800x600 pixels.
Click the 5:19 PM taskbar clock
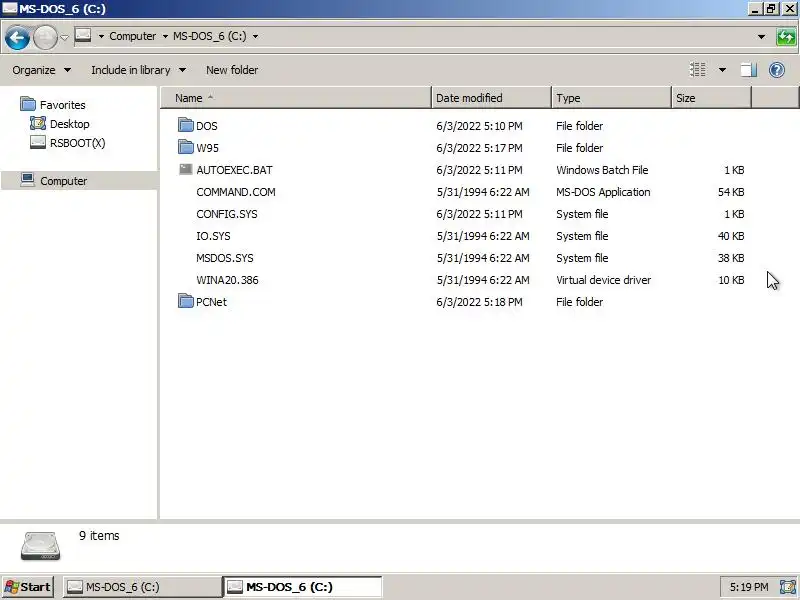(x=748, y=587)
